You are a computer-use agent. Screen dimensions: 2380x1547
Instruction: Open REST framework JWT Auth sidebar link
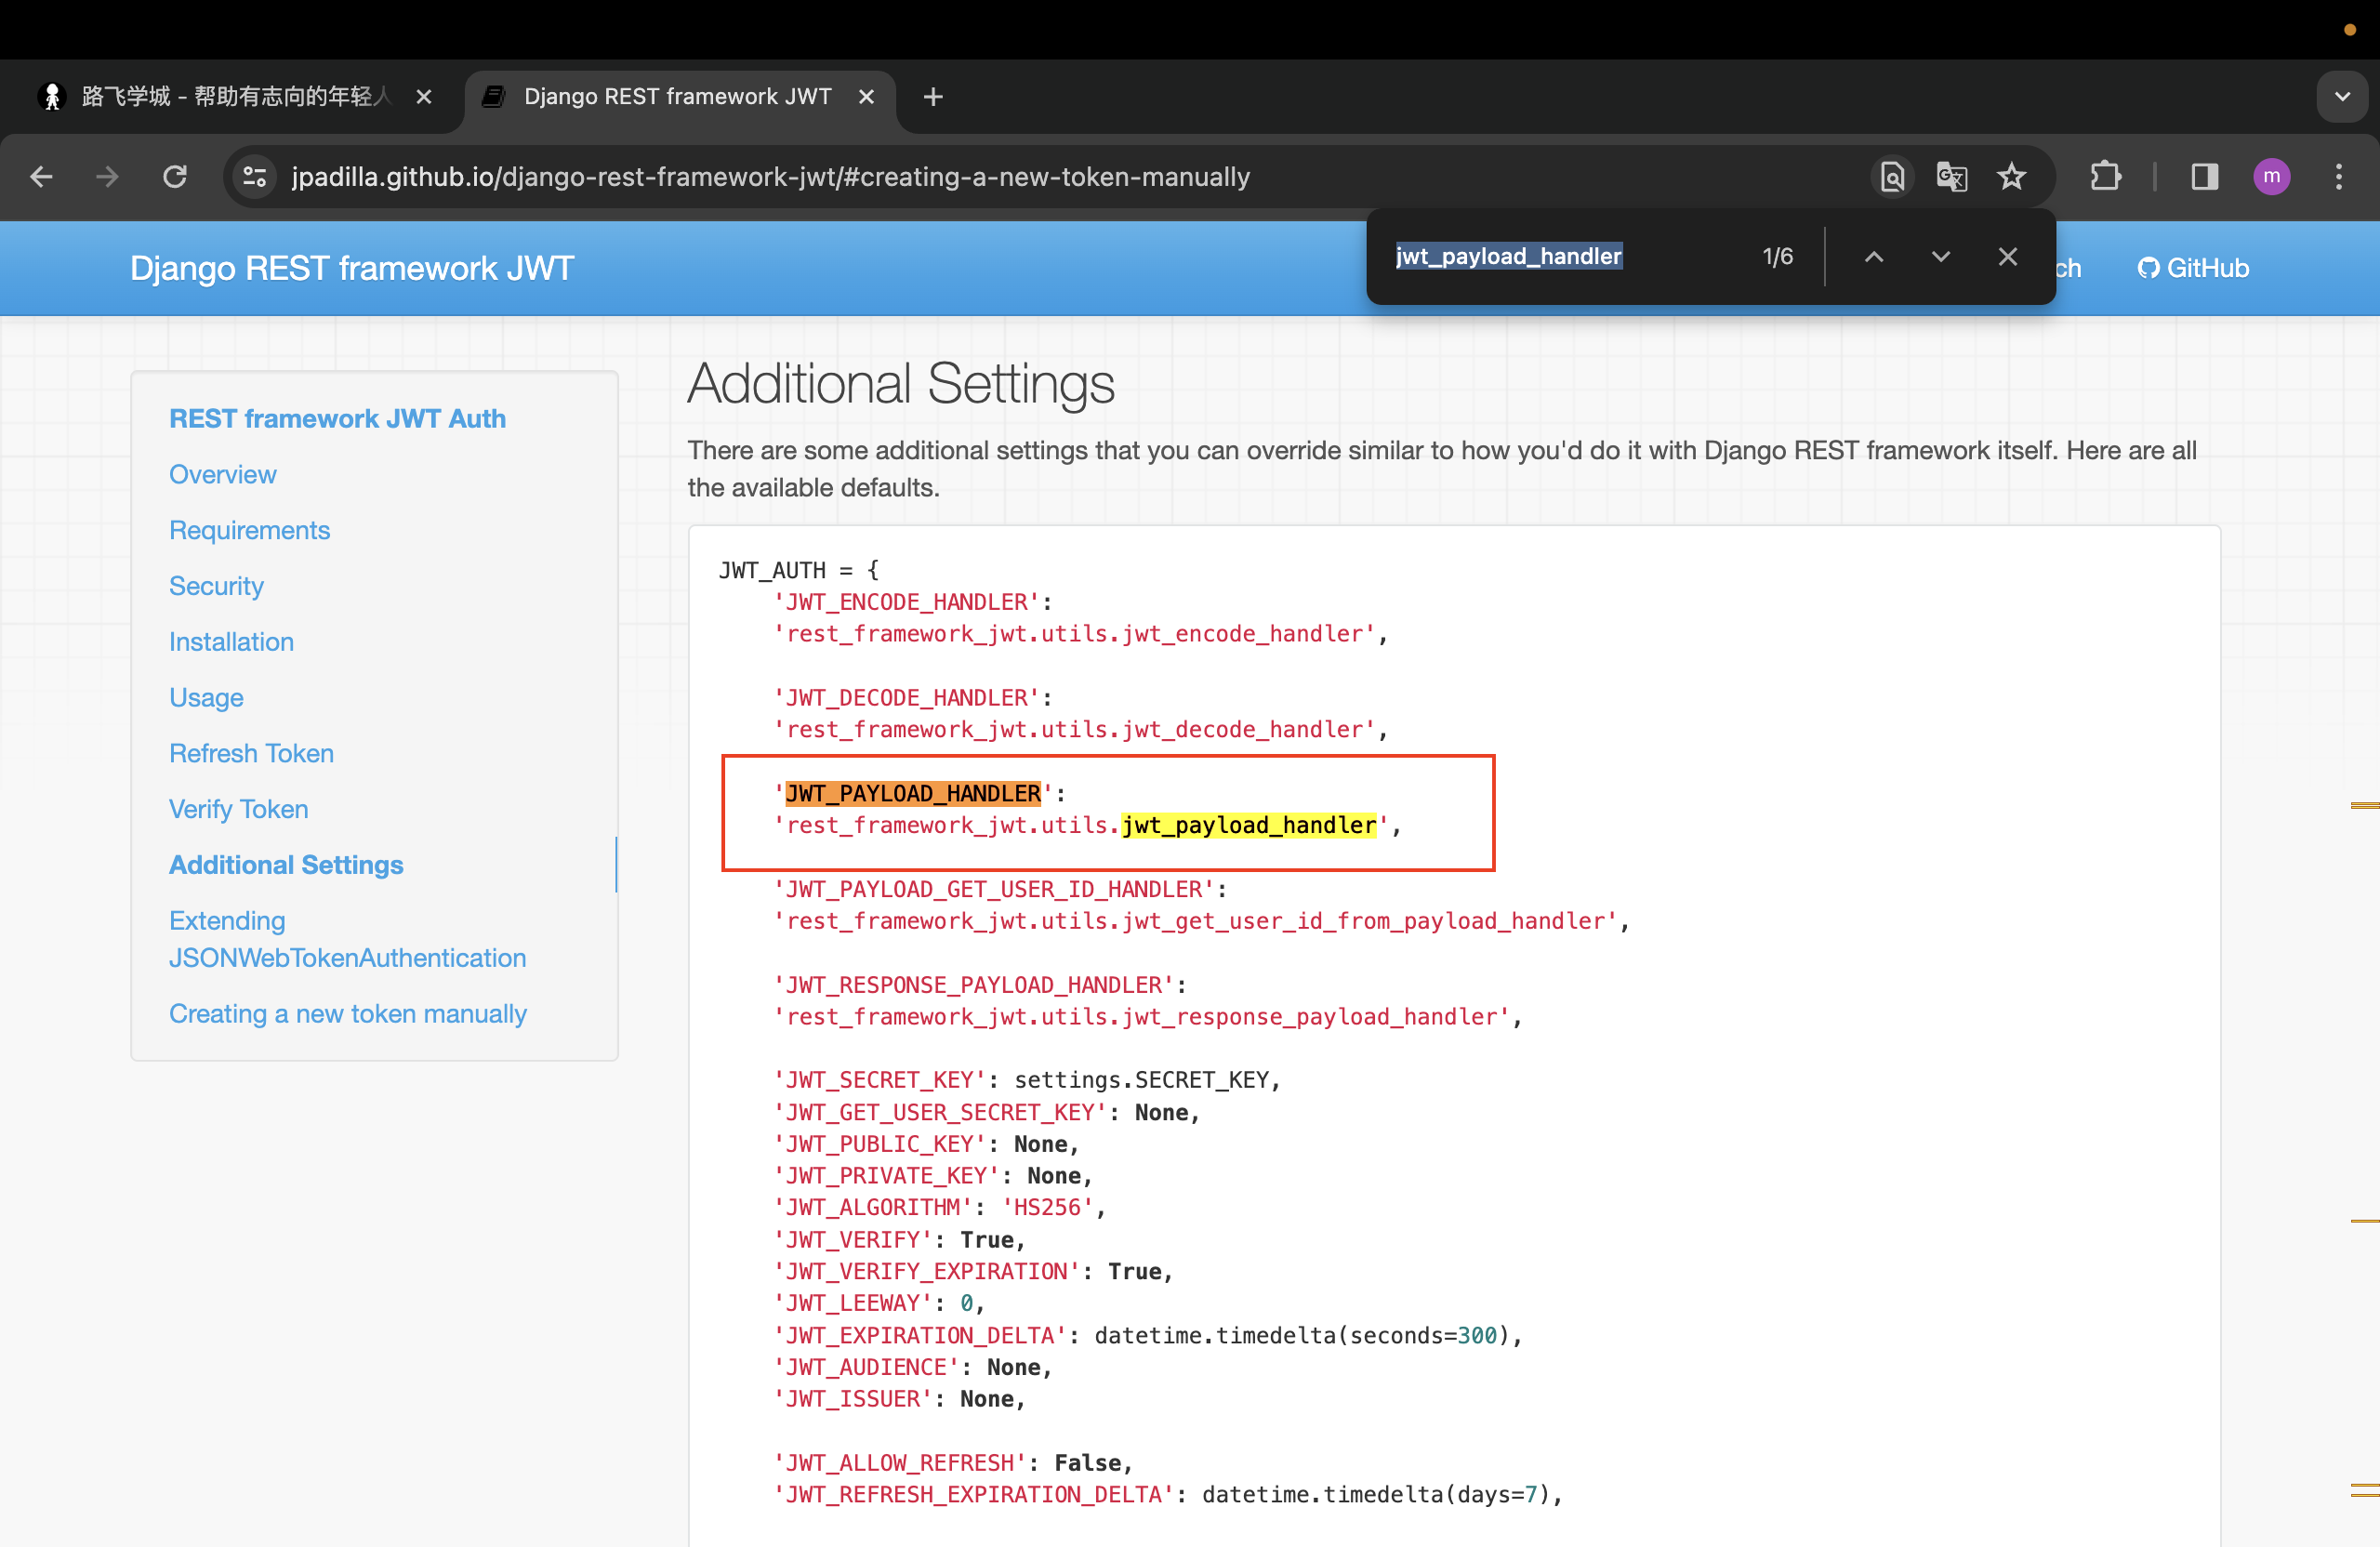coord(337,419)
